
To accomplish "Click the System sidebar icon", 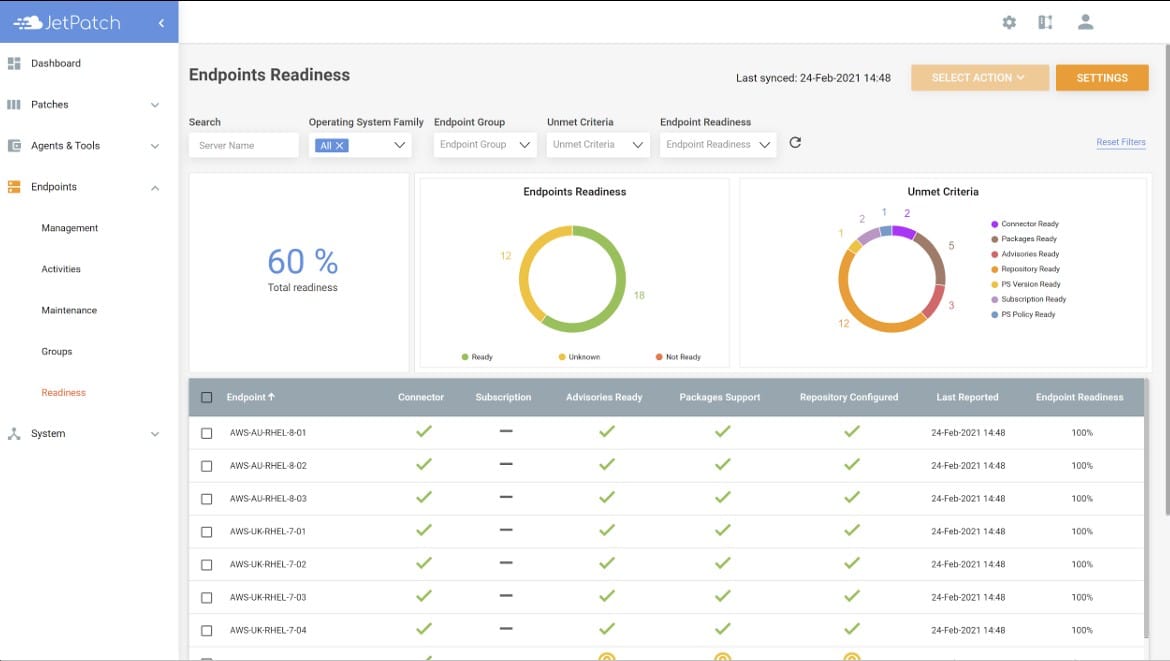I will coord(14,433).
